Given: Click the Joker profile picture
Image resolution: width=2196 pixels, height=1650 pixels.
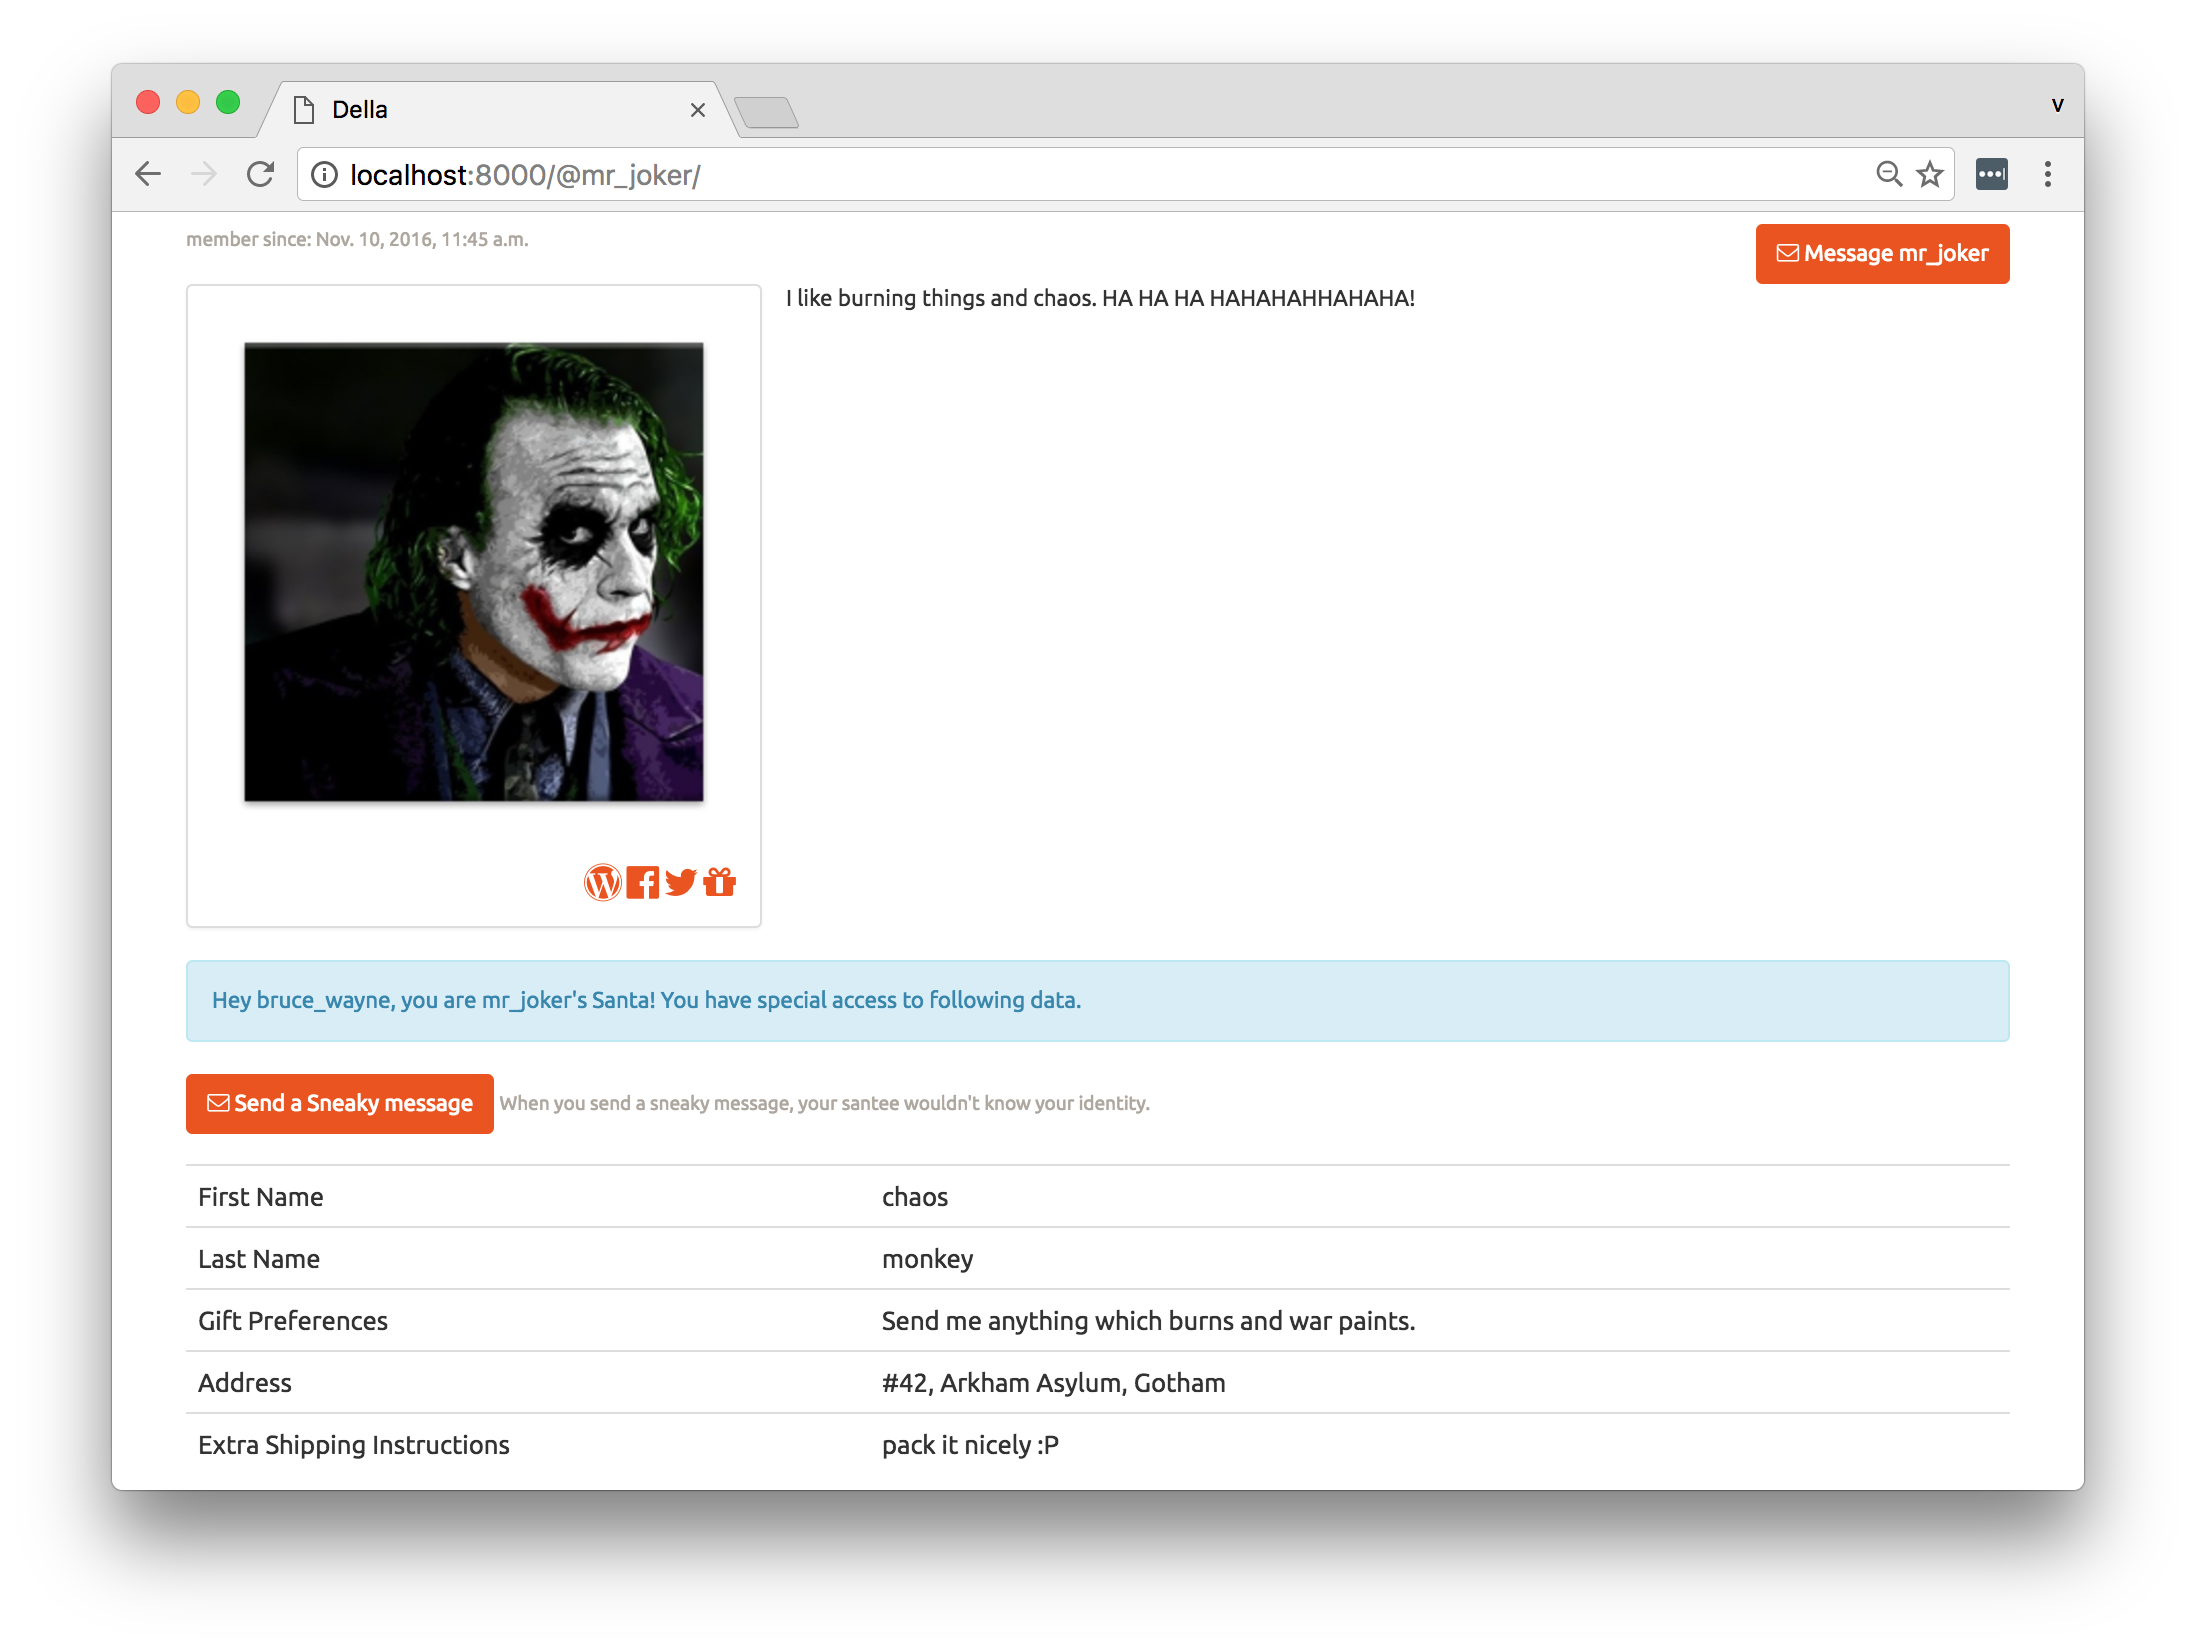Looking at the screenshot, I should 474,572.
